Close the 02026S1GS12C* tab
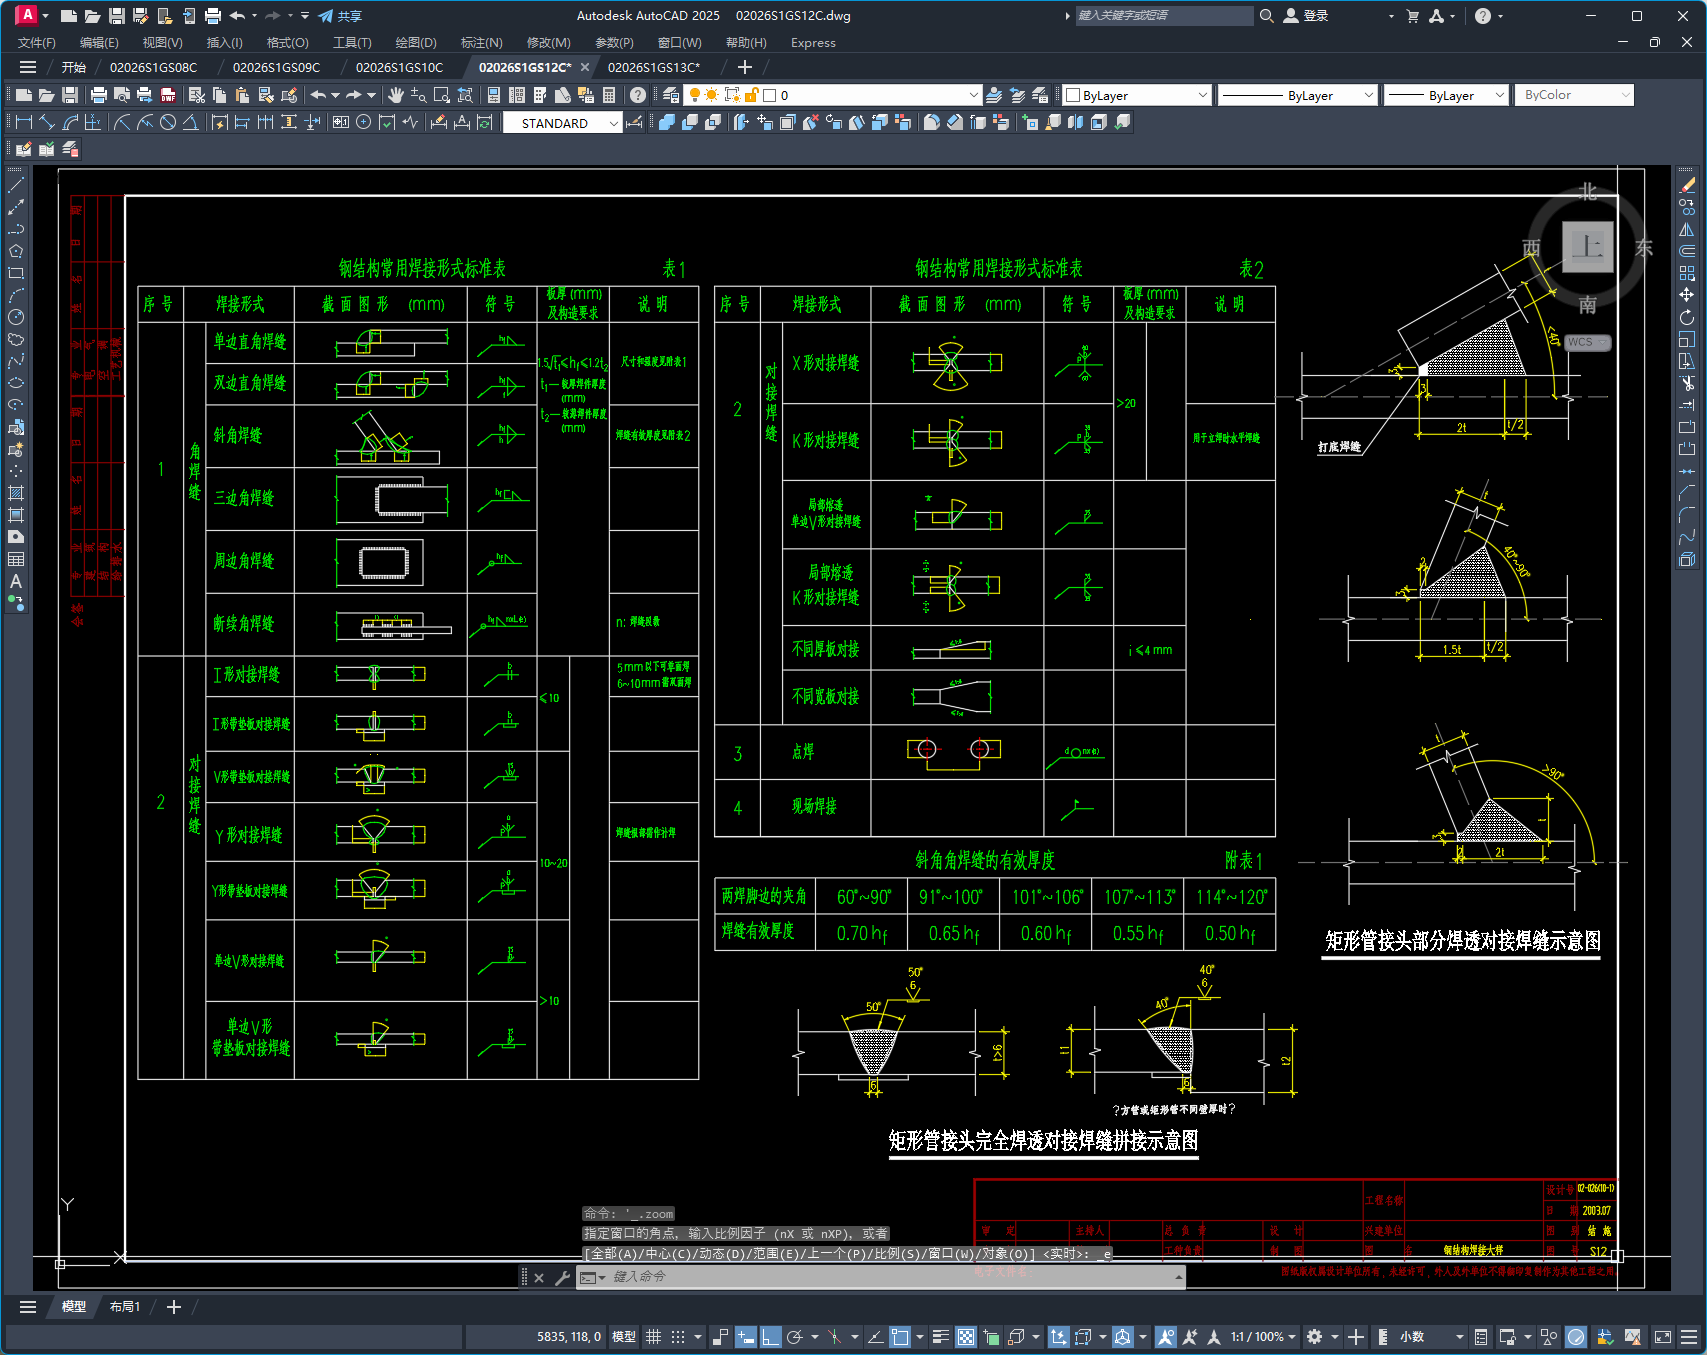This screenshot has width=1707, height=1355. (x=585, y=67)
